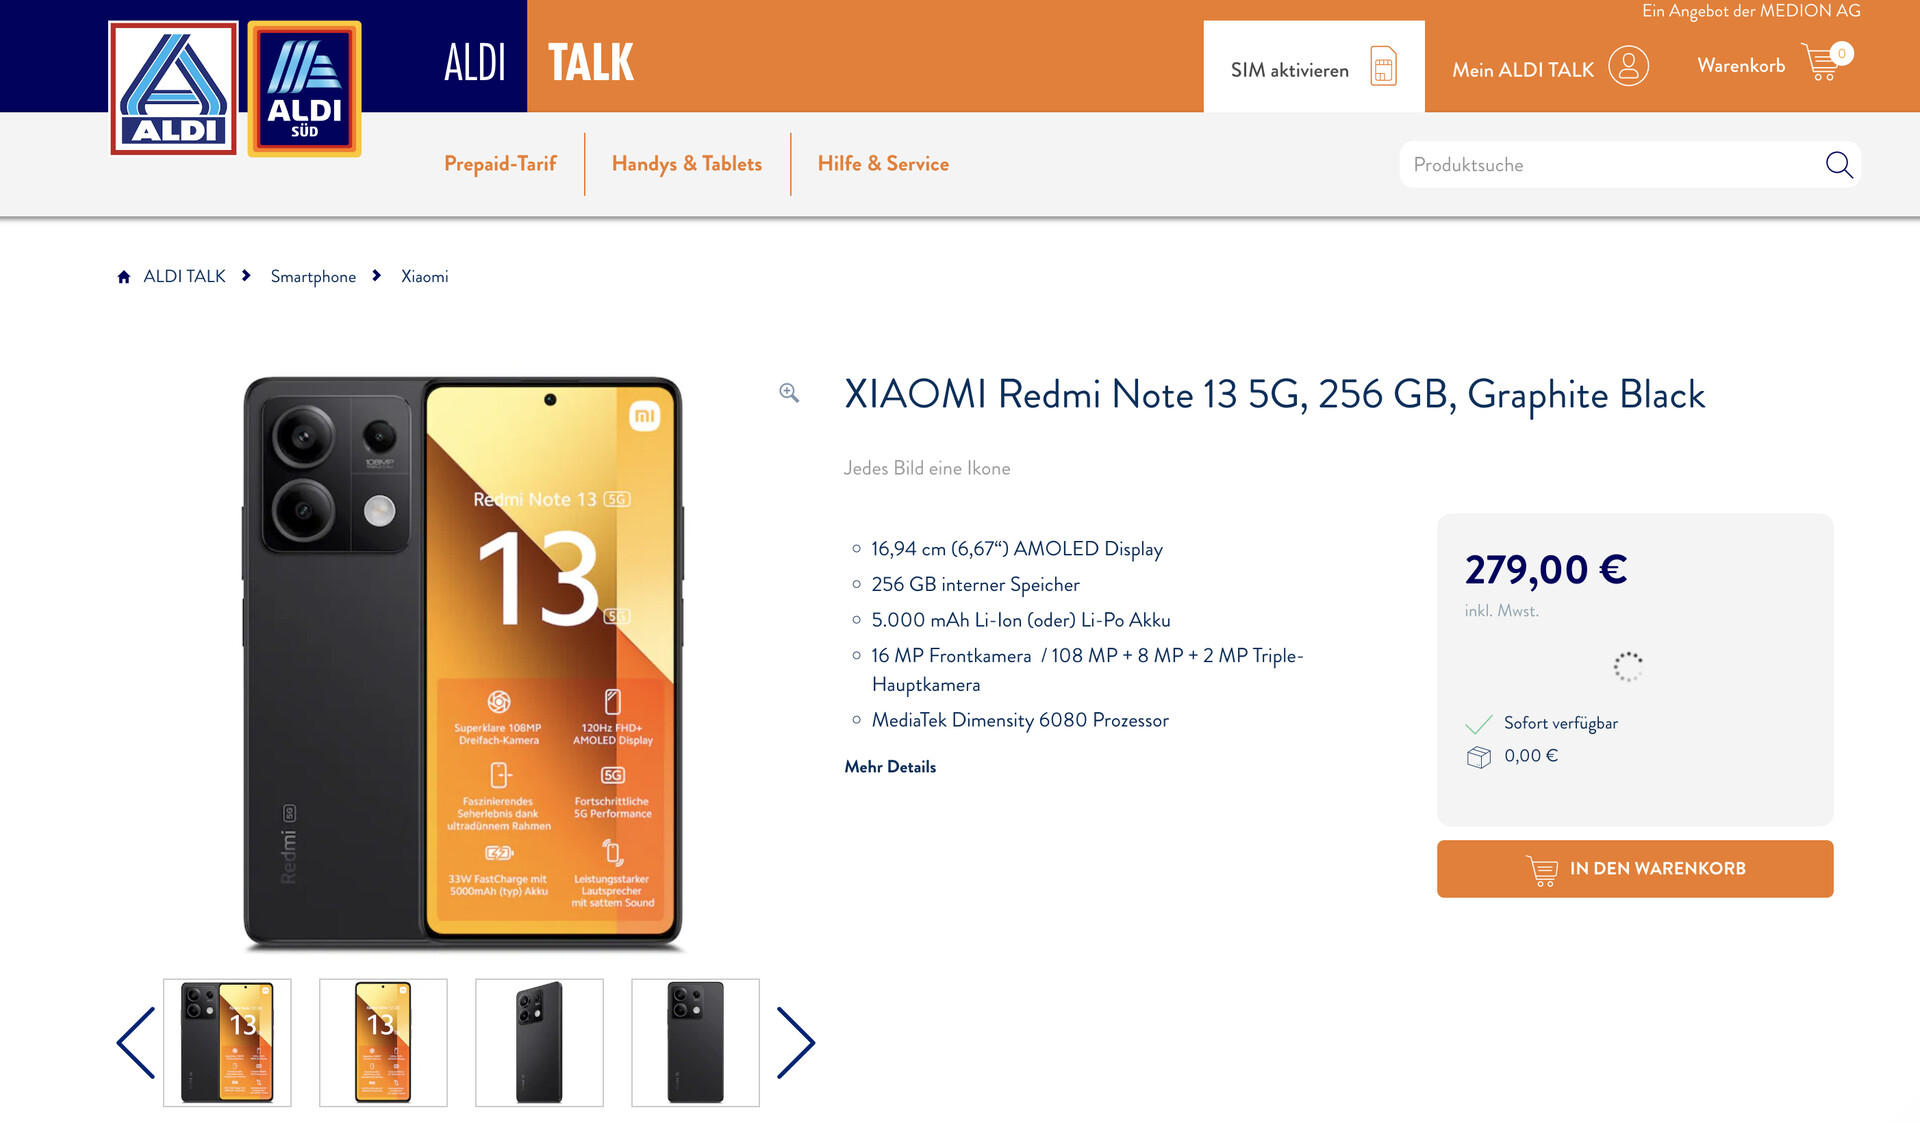1920x1123 pixels.
Task: Click the Xiaomi breadcrumb link
Action: 424,275
